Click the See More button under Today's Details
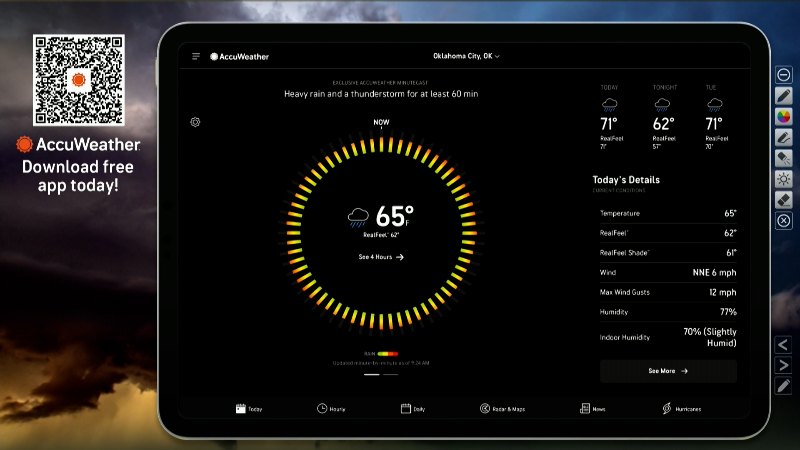This screenshot has width=800, height=450. pyautogui.click(x=668, y=371)
